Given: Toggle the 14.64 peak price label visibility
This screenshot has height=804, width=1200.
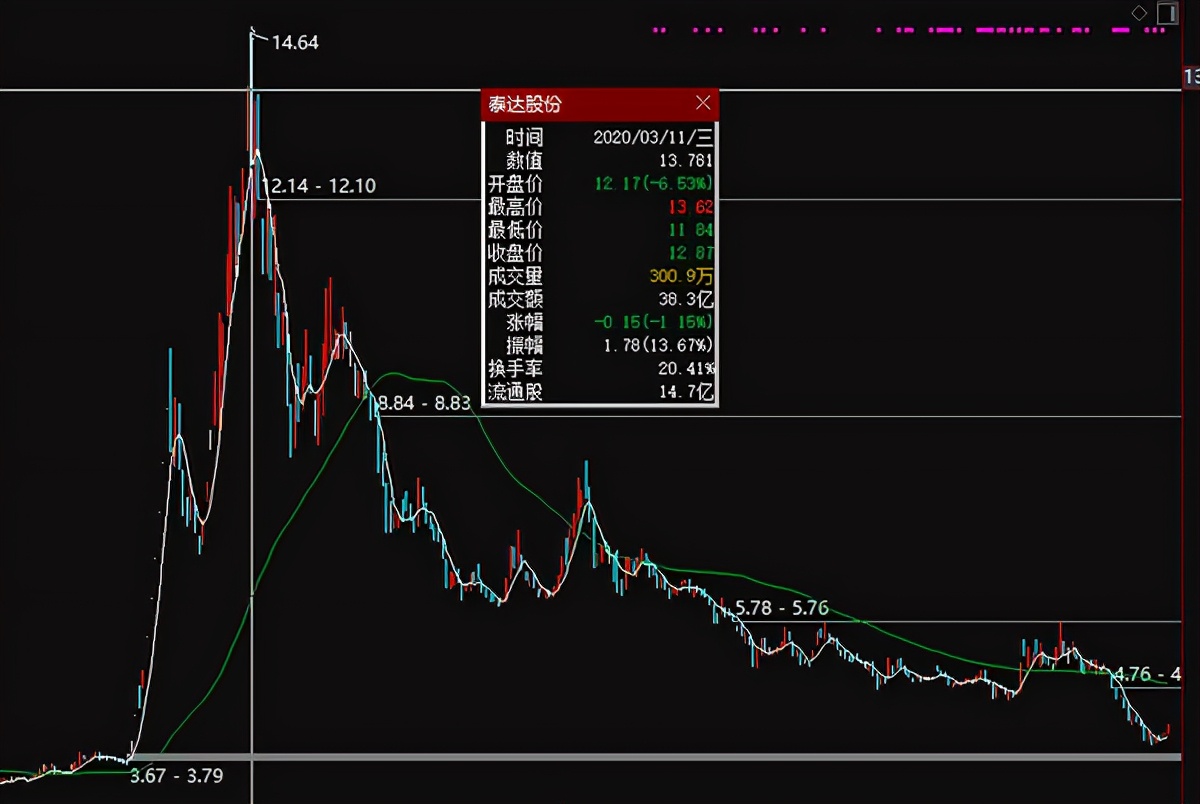Looking at the screenshot, I should [293, 42].
